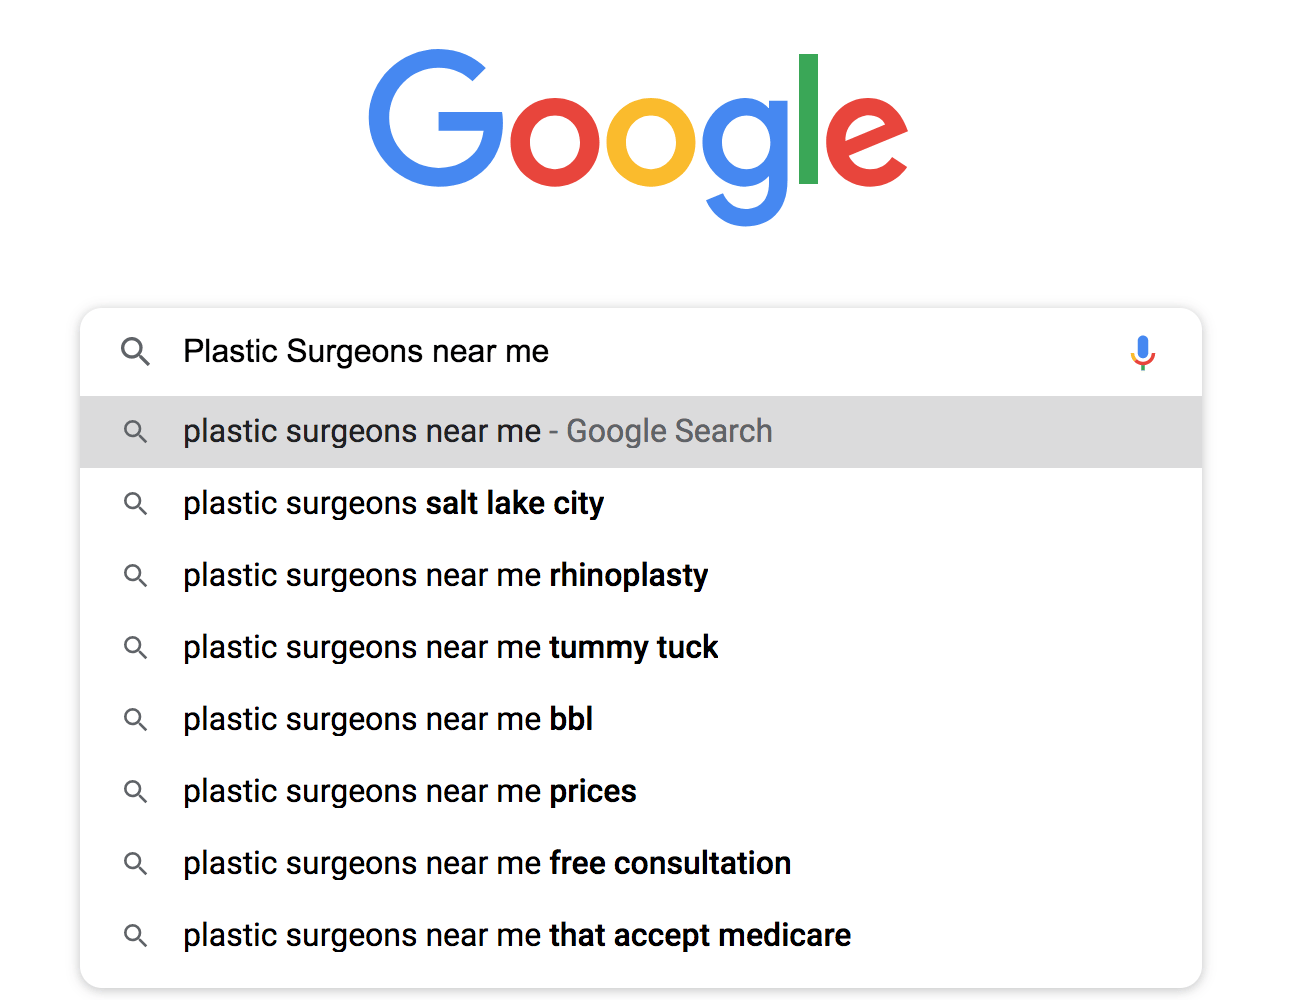The image size is (1292, 1000).
Task: Click the search icon beside "that accept medicare" suggestion
Action: coord(136,935)
